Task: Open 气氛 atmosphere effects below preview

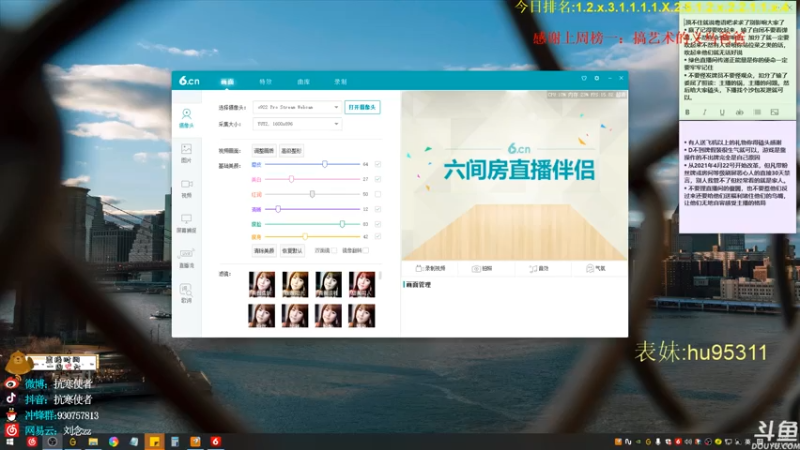Action: pos(595,268)
